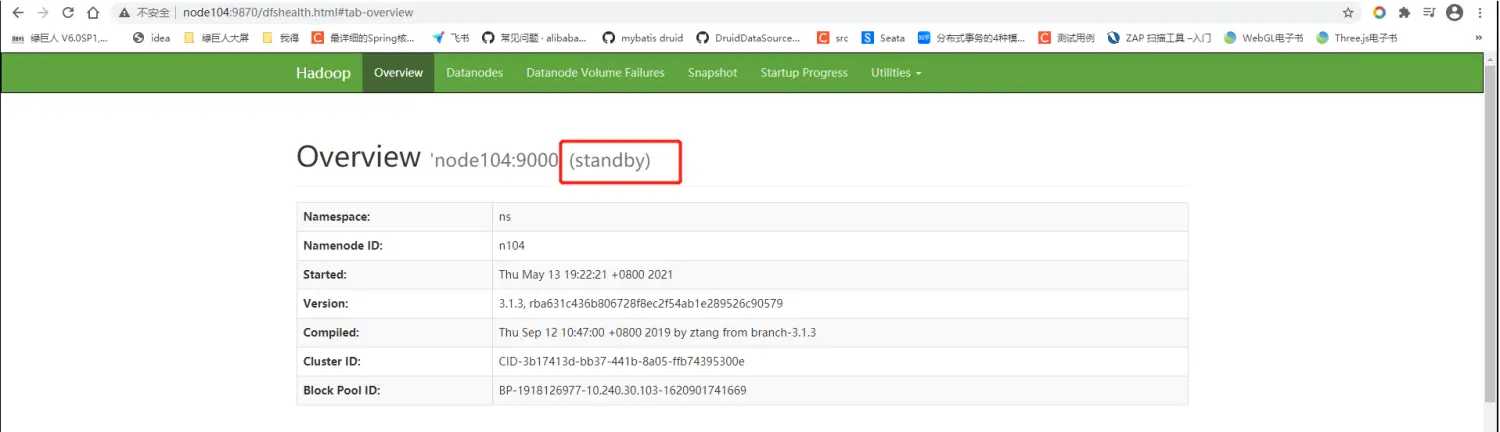Reload the page with the refresh icon
This screenshot has height=432, width=1500.
pos(68,13)
